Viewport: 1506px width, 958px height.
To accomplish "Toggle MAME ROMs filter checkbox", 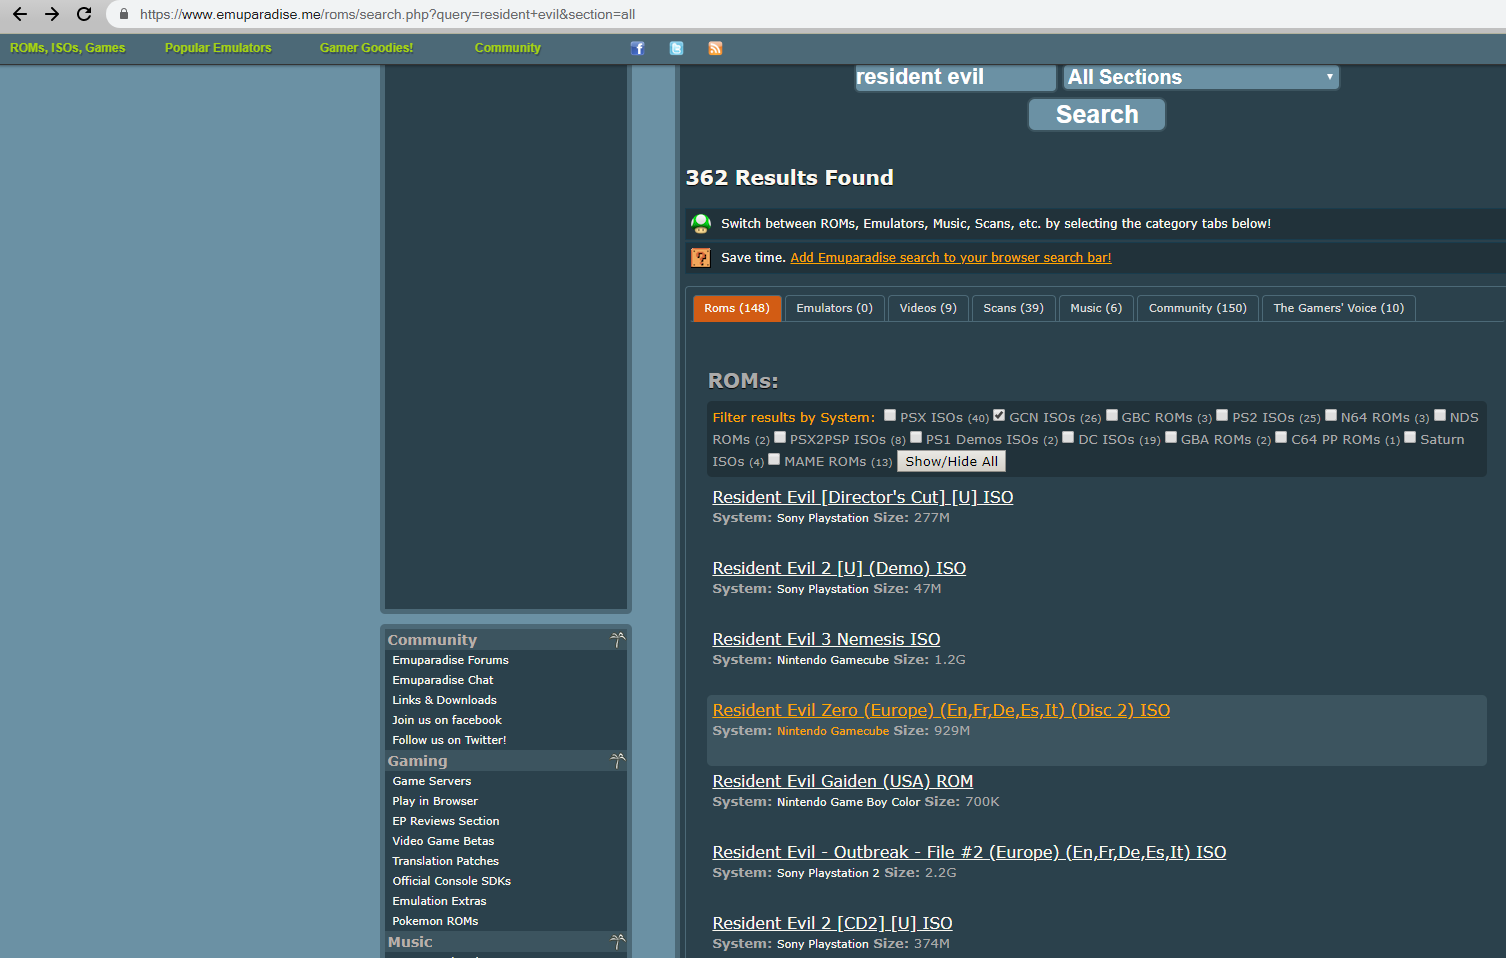I will click(x=774, y=459).
